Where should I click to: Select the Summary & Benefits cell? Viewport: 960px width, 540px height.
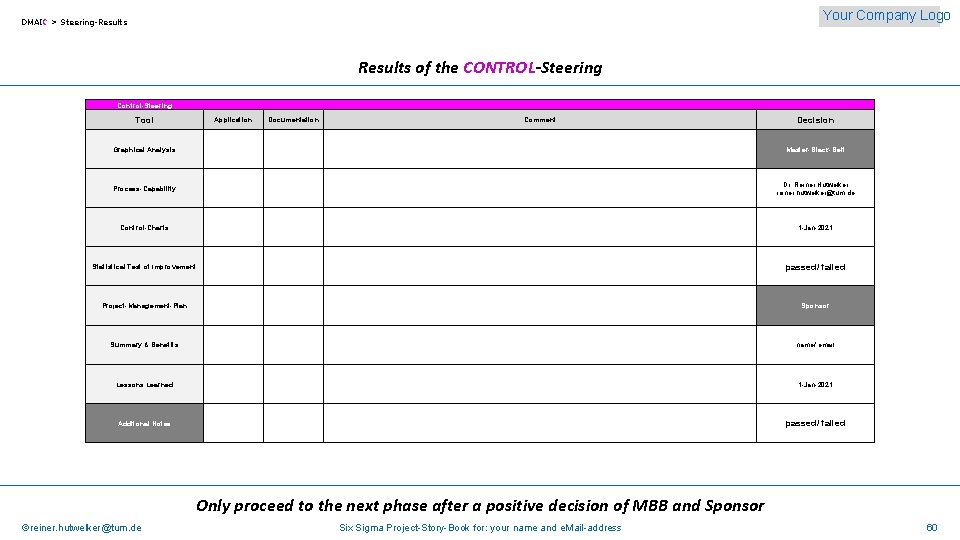[x=144, y=345]
